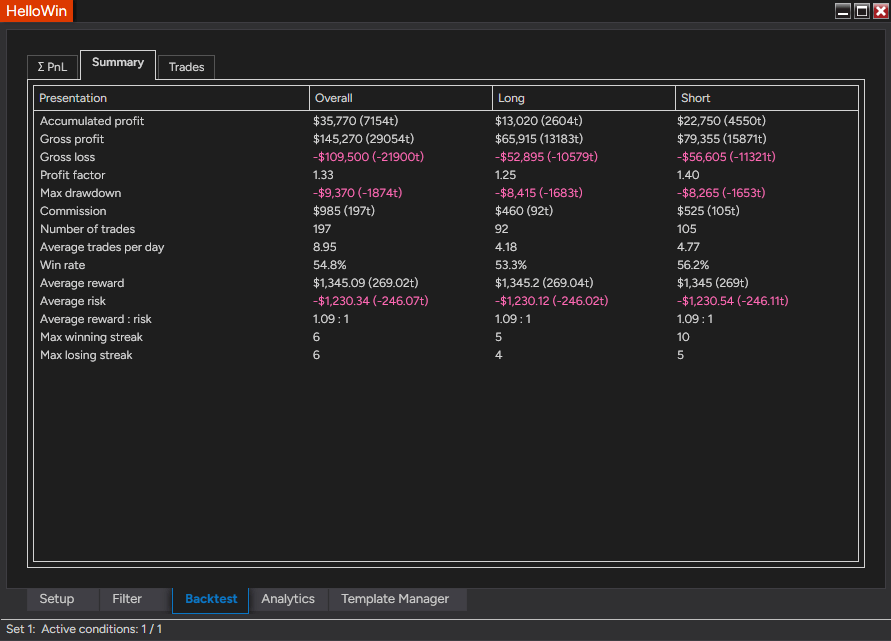Select the Win rate row label
The height and width of the screenshot is (641, 891).
pos(63,265)
